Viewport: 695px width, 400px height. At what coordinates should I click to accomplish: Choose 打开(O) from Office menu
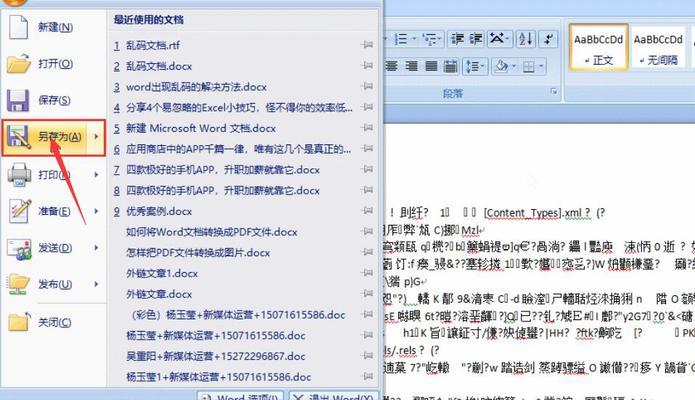[x=53, y=64]
